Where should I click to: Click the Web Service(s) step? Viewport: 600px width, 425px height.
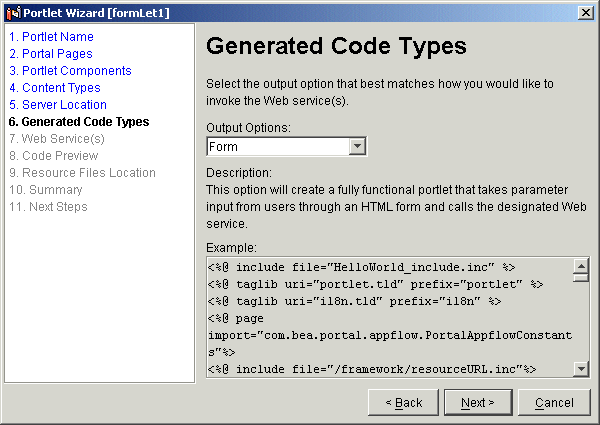click(56, 139)
